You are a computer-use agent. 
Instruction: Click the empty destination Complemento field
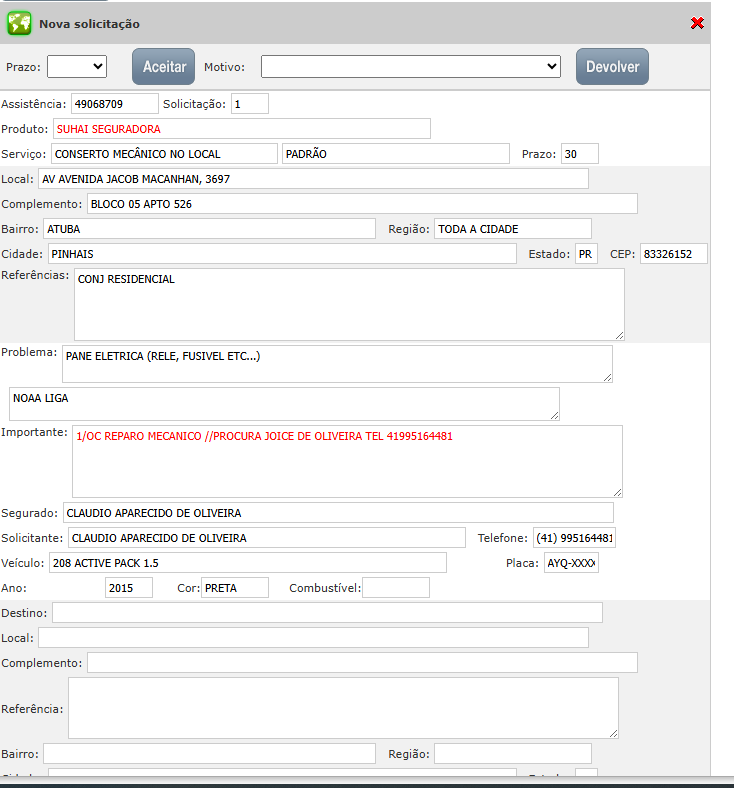pos(362,663)
